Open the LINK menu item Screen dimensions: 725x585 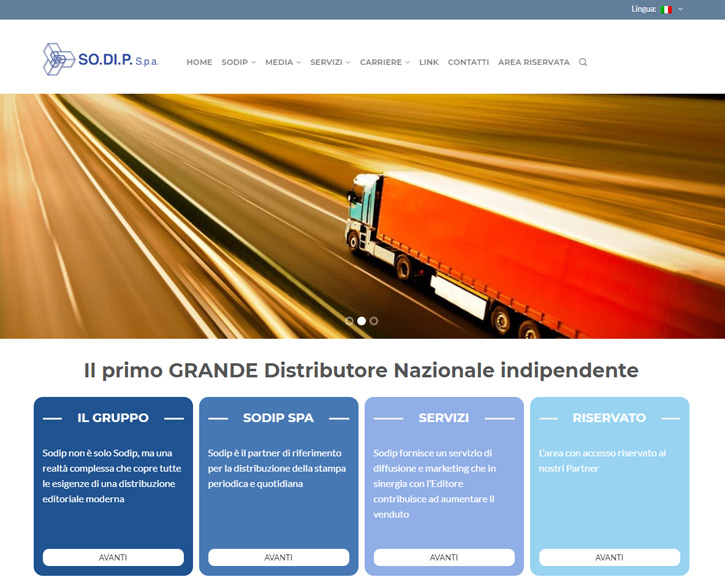tap(429, 62)
